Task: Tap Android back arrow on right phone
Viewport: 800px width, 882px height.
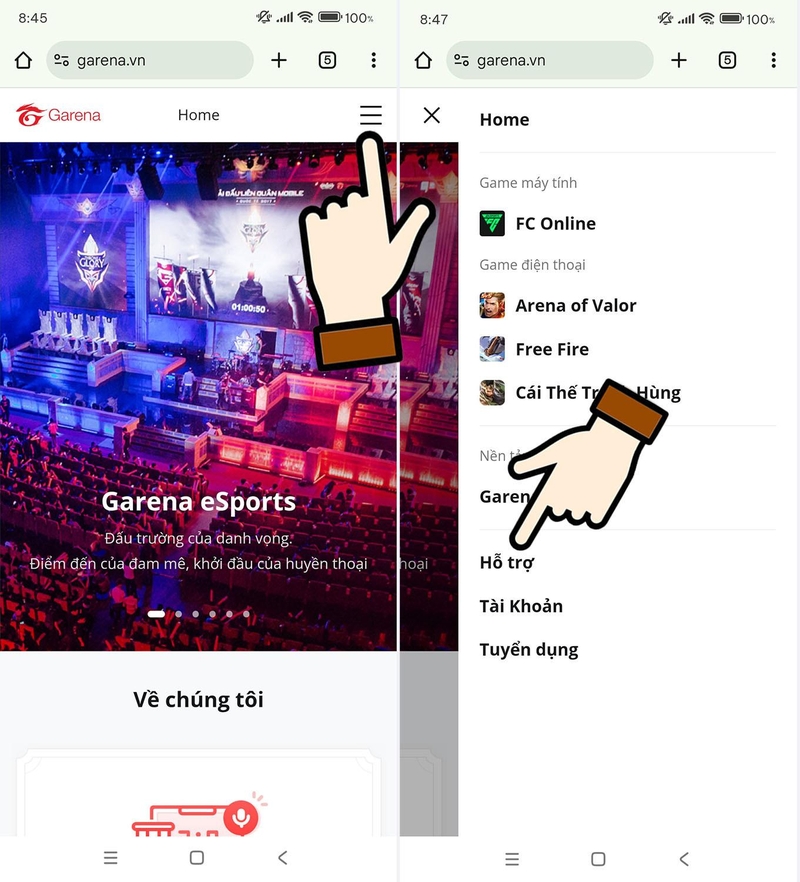Action: click(684, 859)
